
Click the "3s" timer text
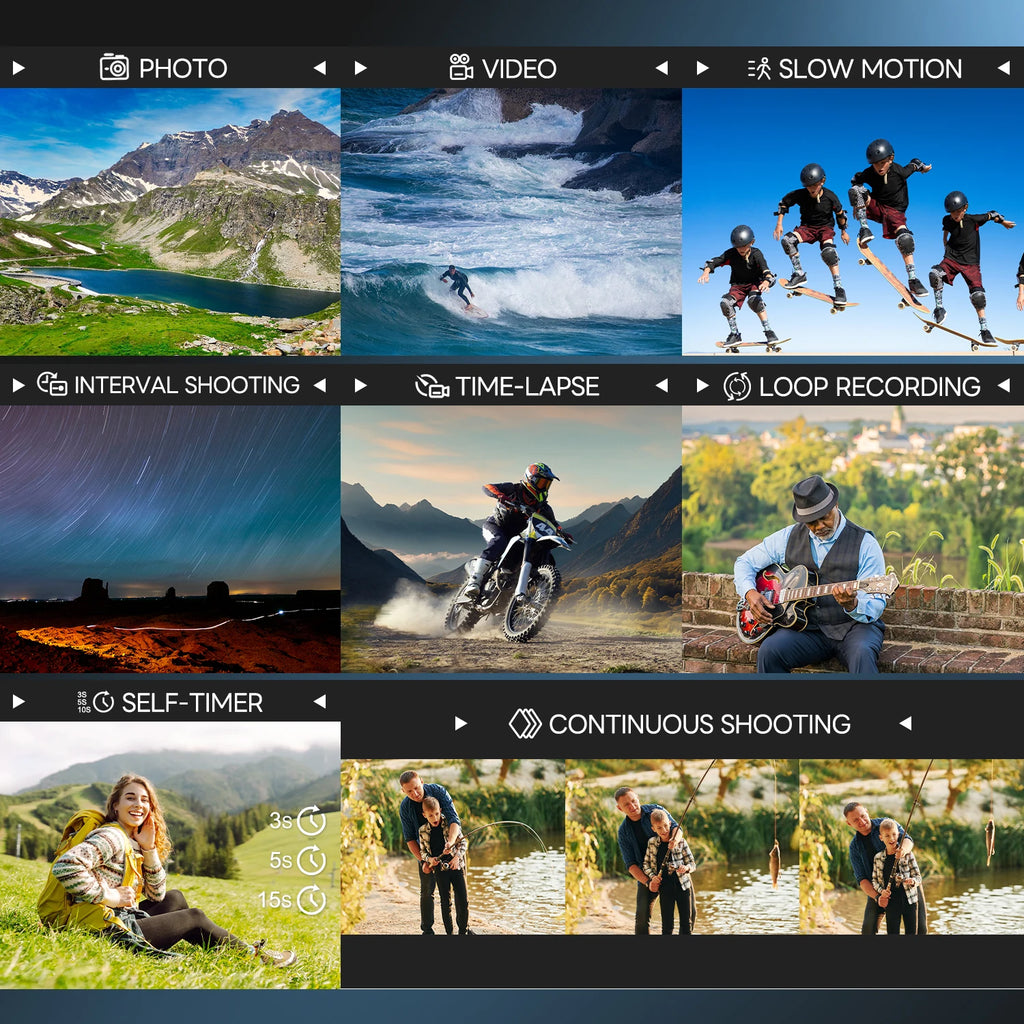[x=281, y=820]
